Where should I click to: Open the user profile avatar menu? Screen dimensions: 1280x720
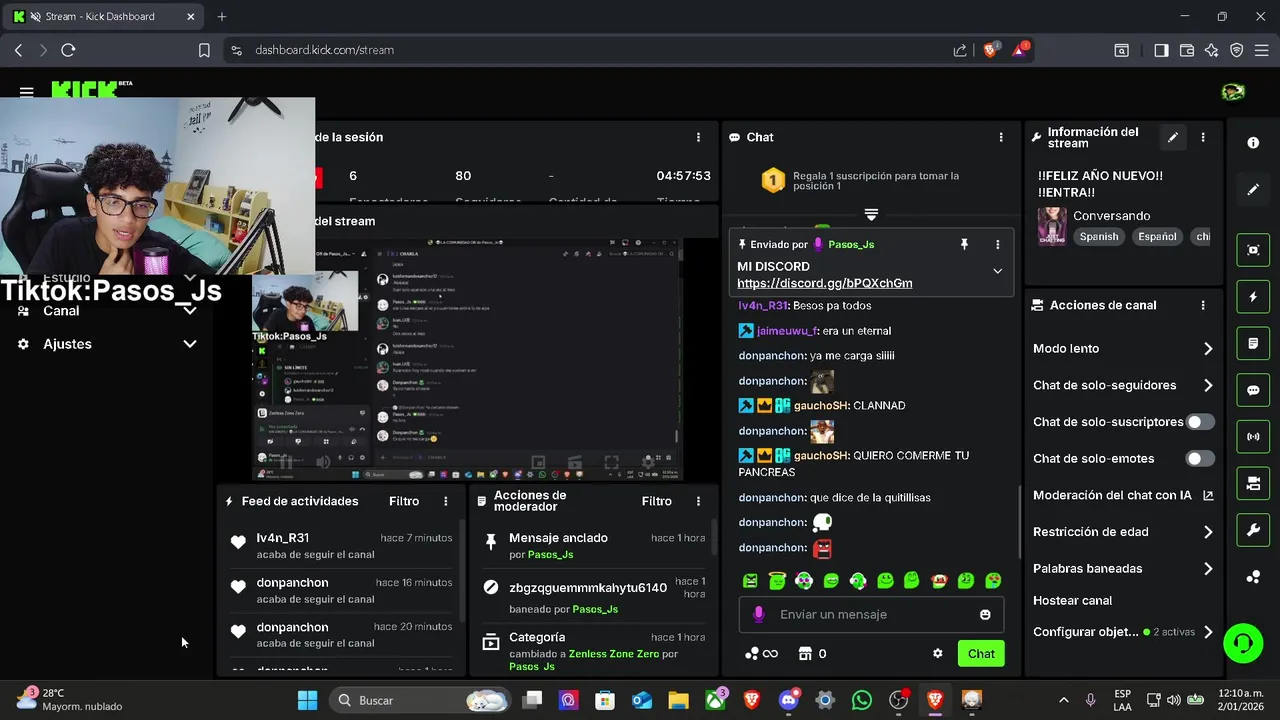click(x=1233, y=92)
